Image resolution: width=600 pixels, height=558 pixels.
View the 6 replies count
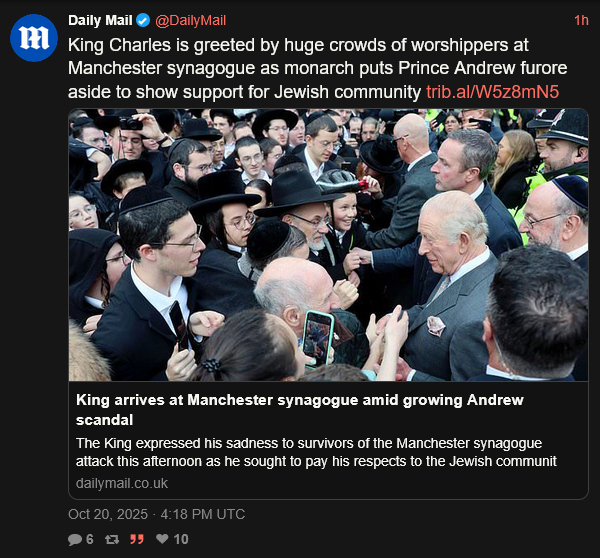click(x=90, y=540)
